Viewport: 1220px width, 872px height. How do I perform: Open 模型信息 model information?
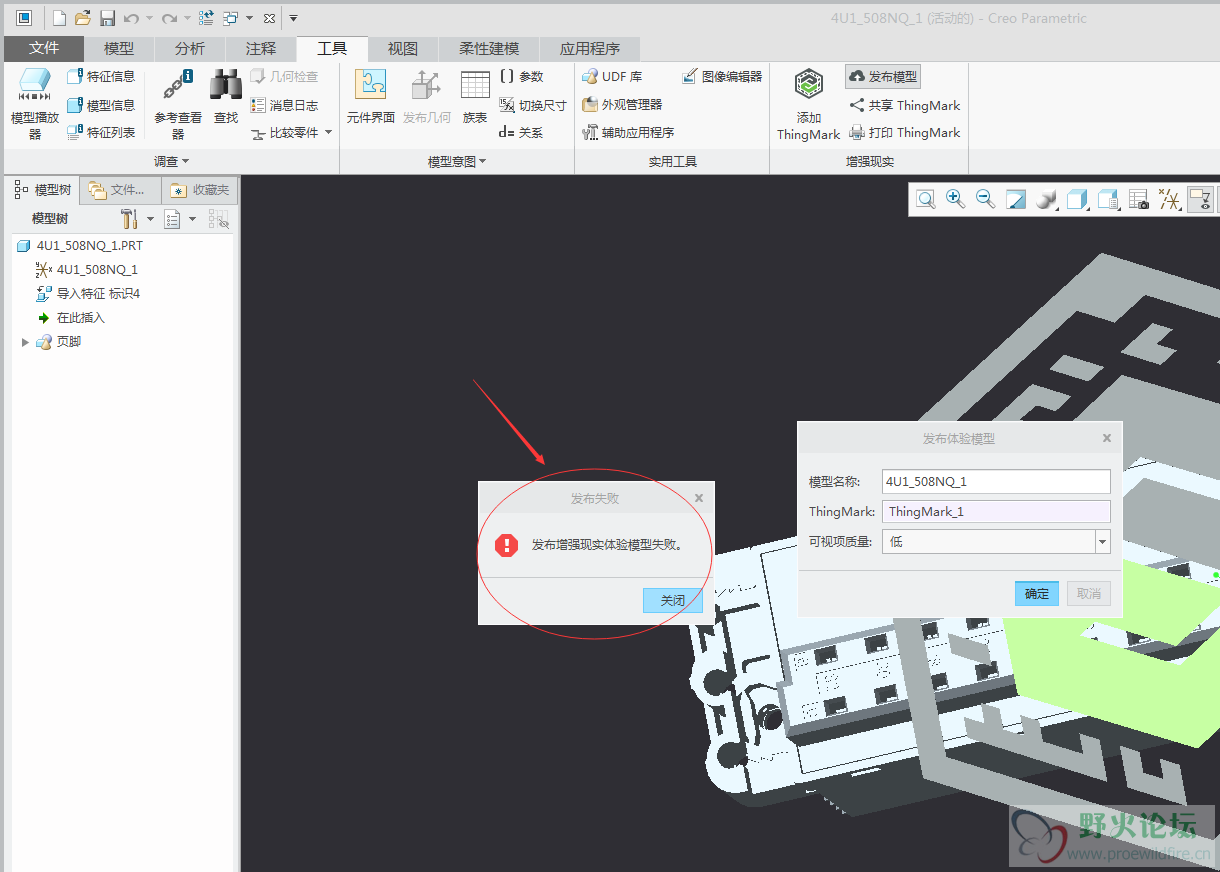tap(101, 105)
